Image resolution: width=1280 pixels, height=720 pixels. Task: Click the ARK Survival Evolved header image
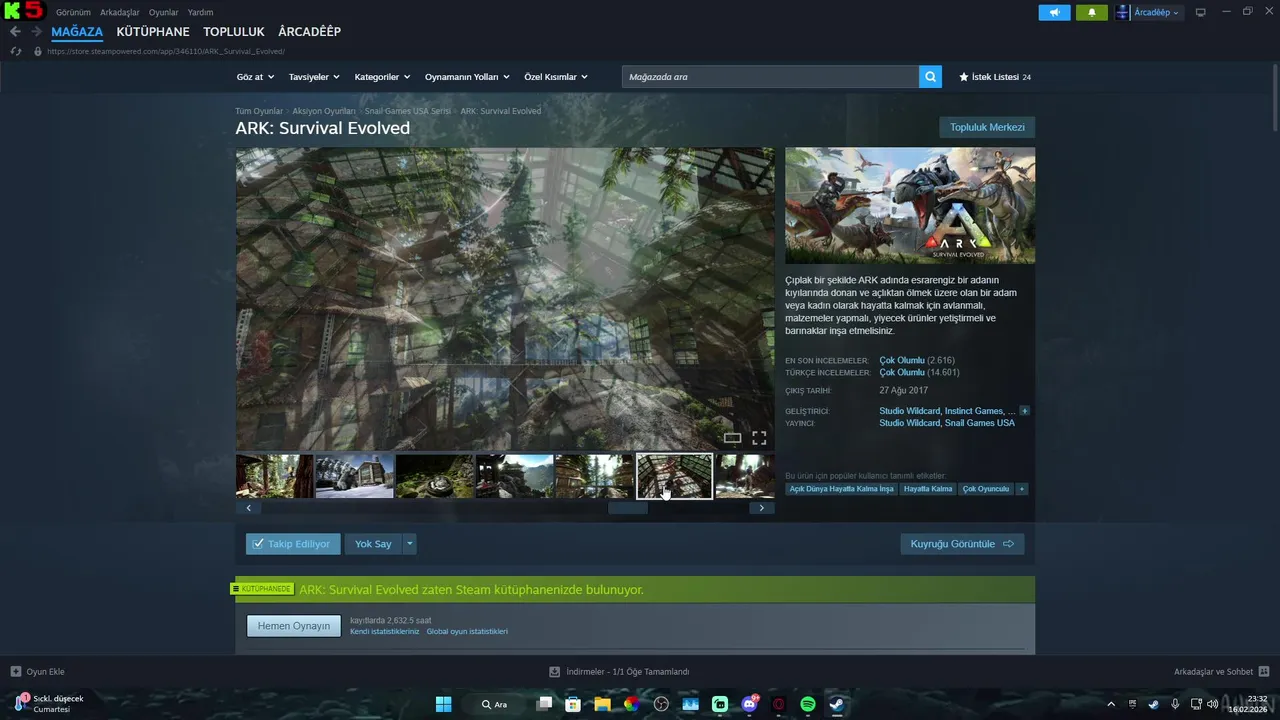pos(910,206)
